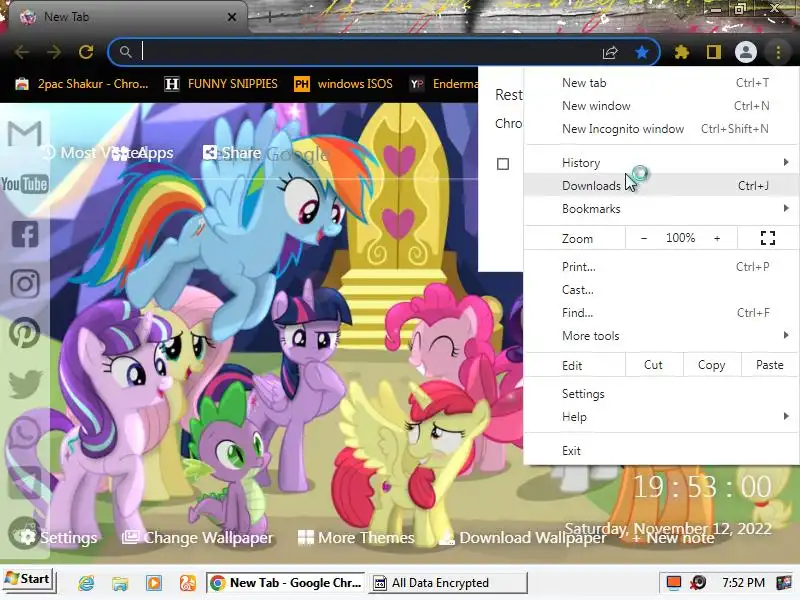800x600 pixels.
Task: Open New Incognito window
Action: (661, 129)
